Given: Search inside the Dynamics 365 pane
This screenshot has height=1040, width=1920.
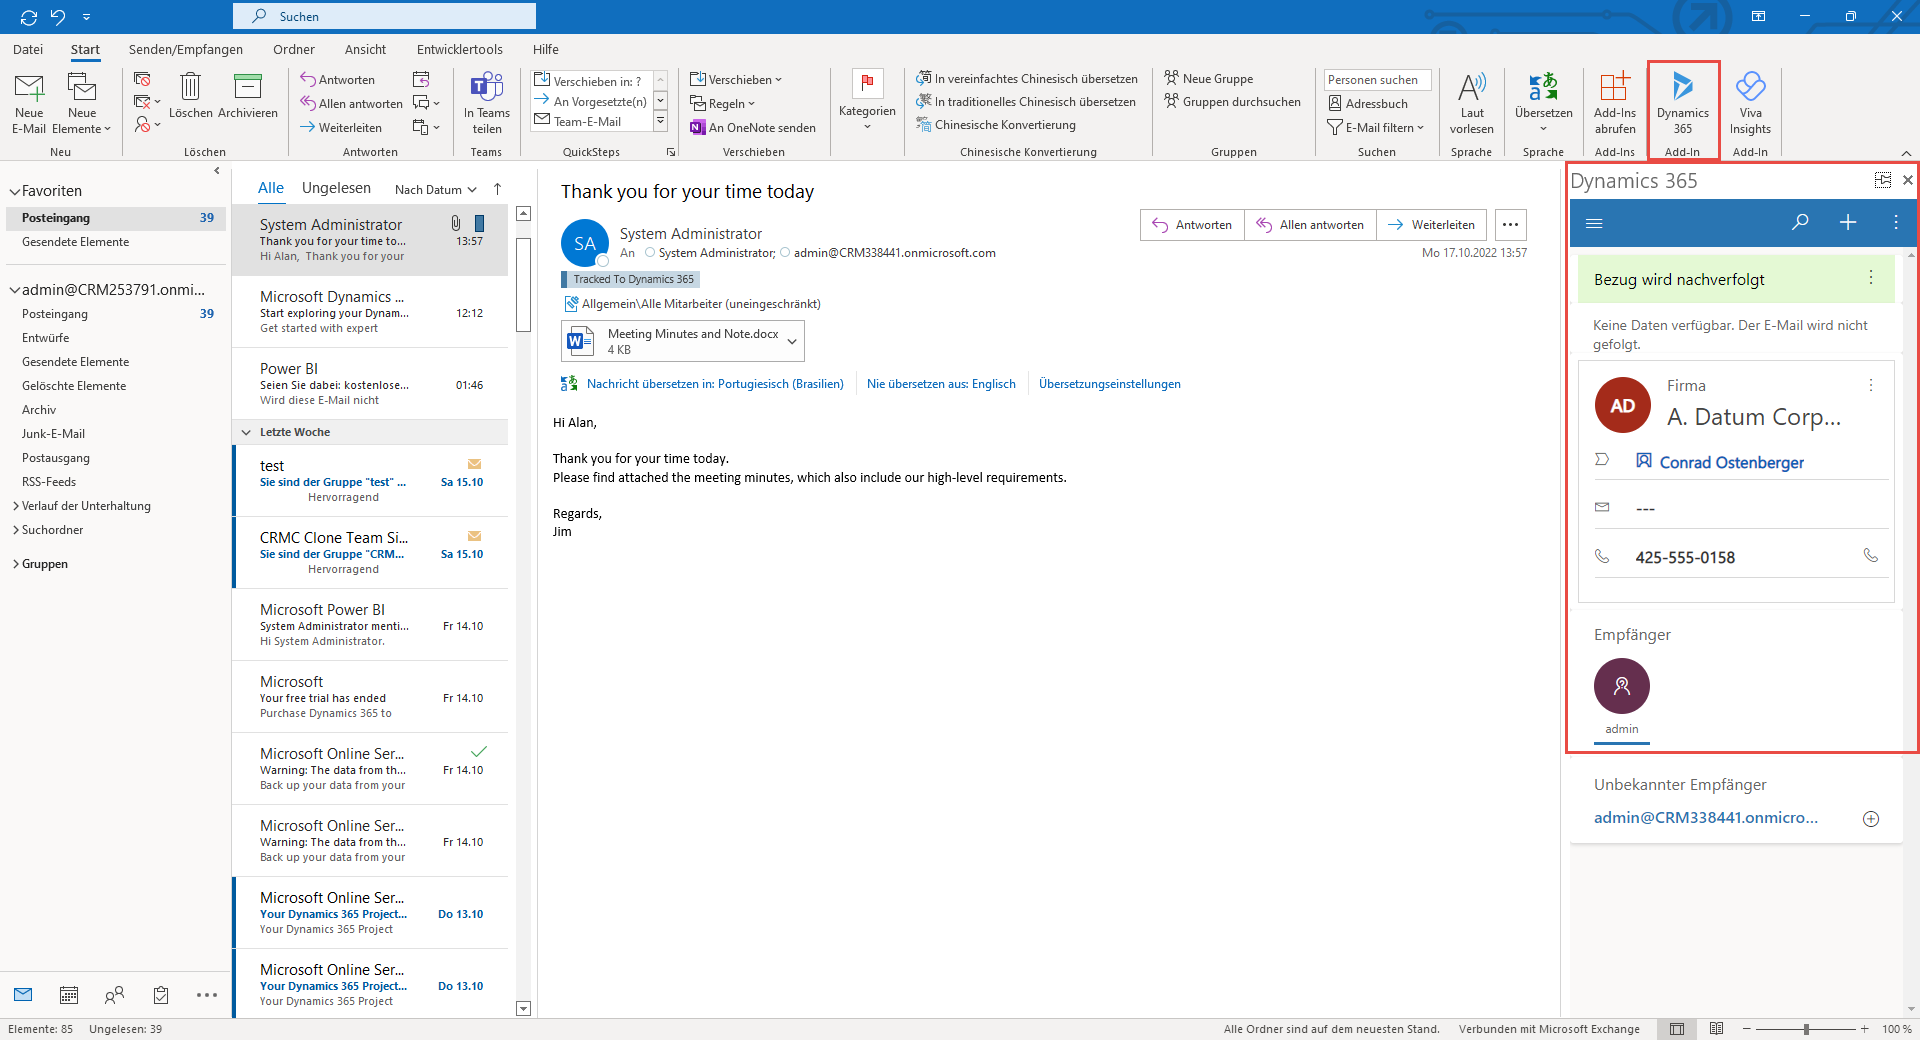Looking at the screenshot, I should click(1800, 222).
